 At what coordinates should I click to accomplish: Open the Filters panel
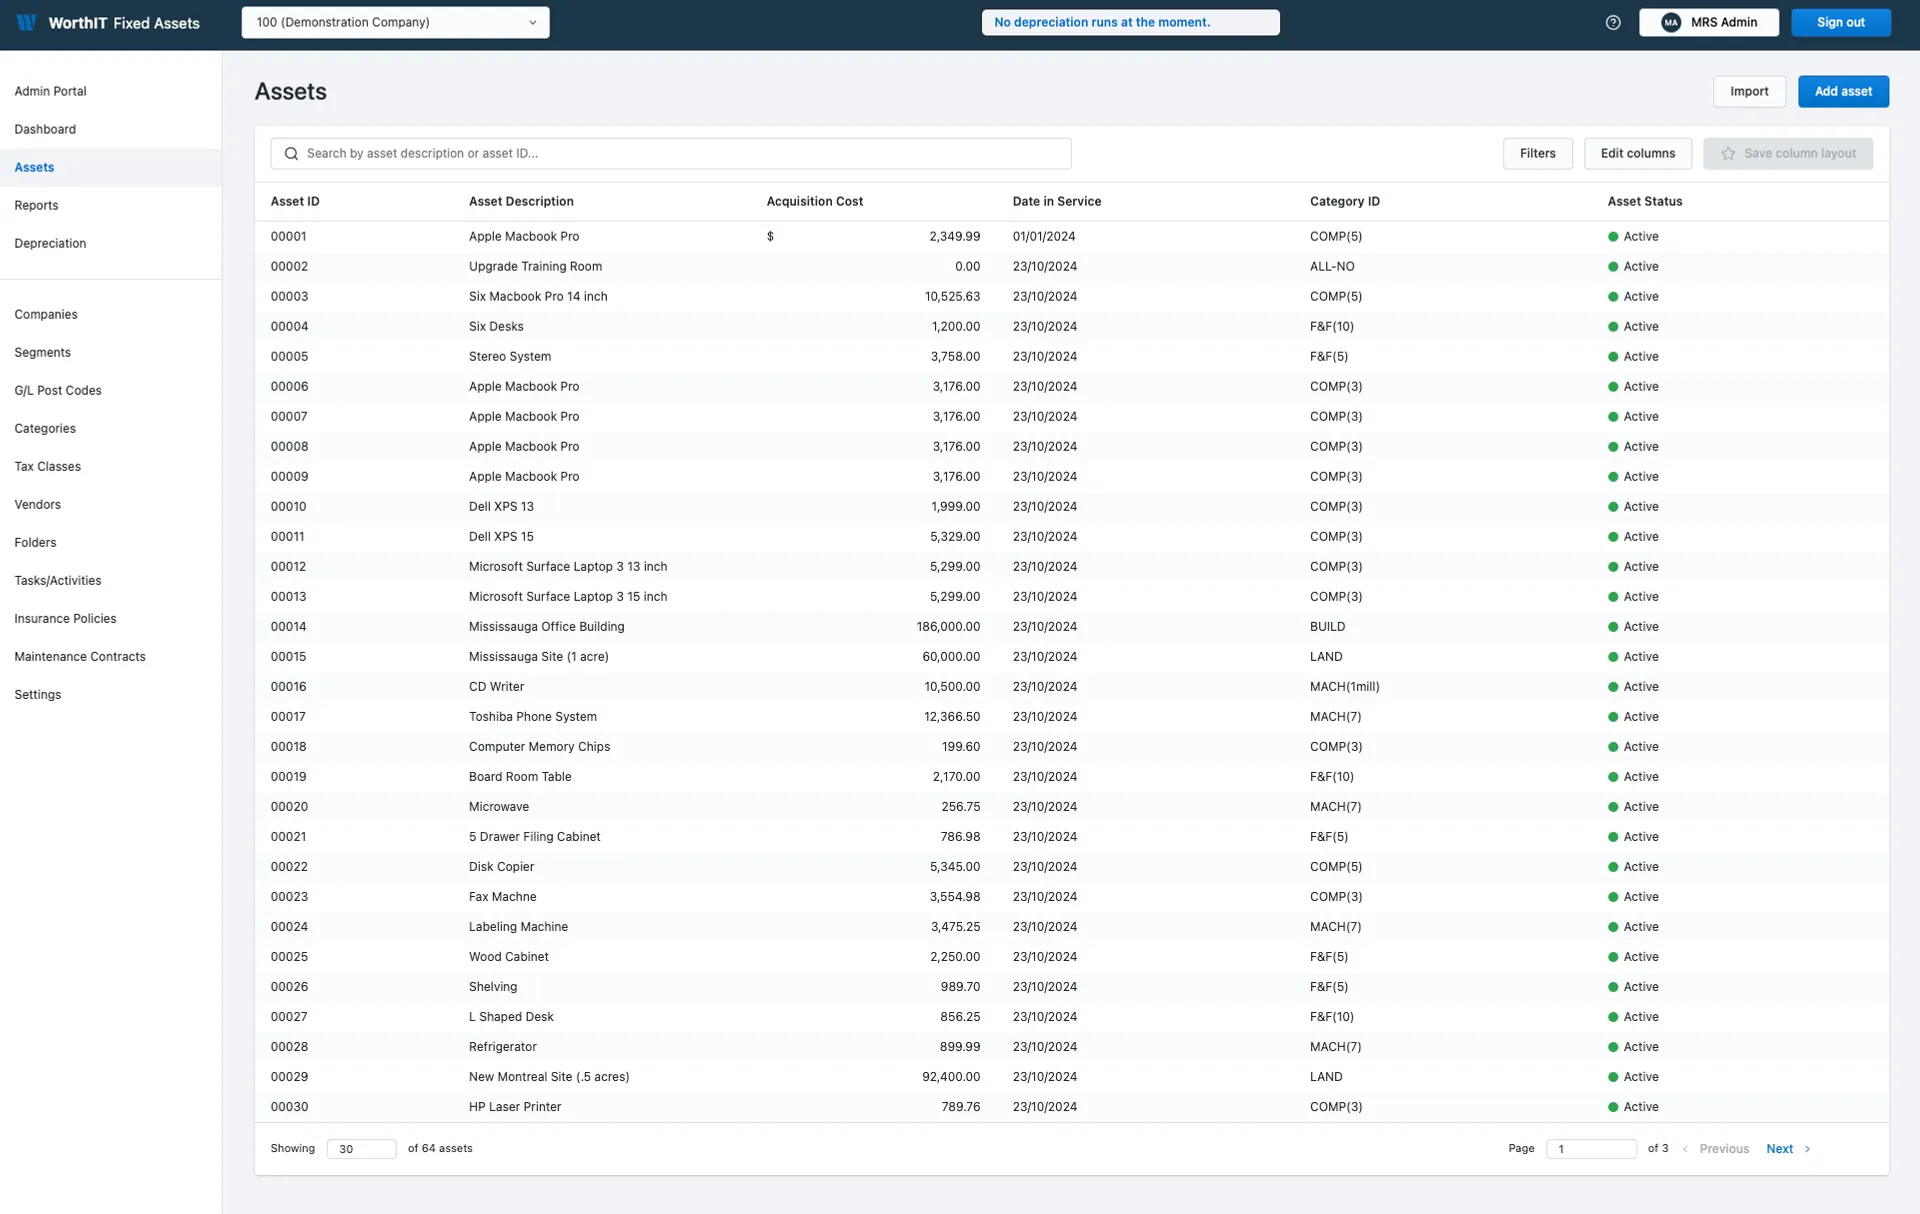coord(1537,153)
